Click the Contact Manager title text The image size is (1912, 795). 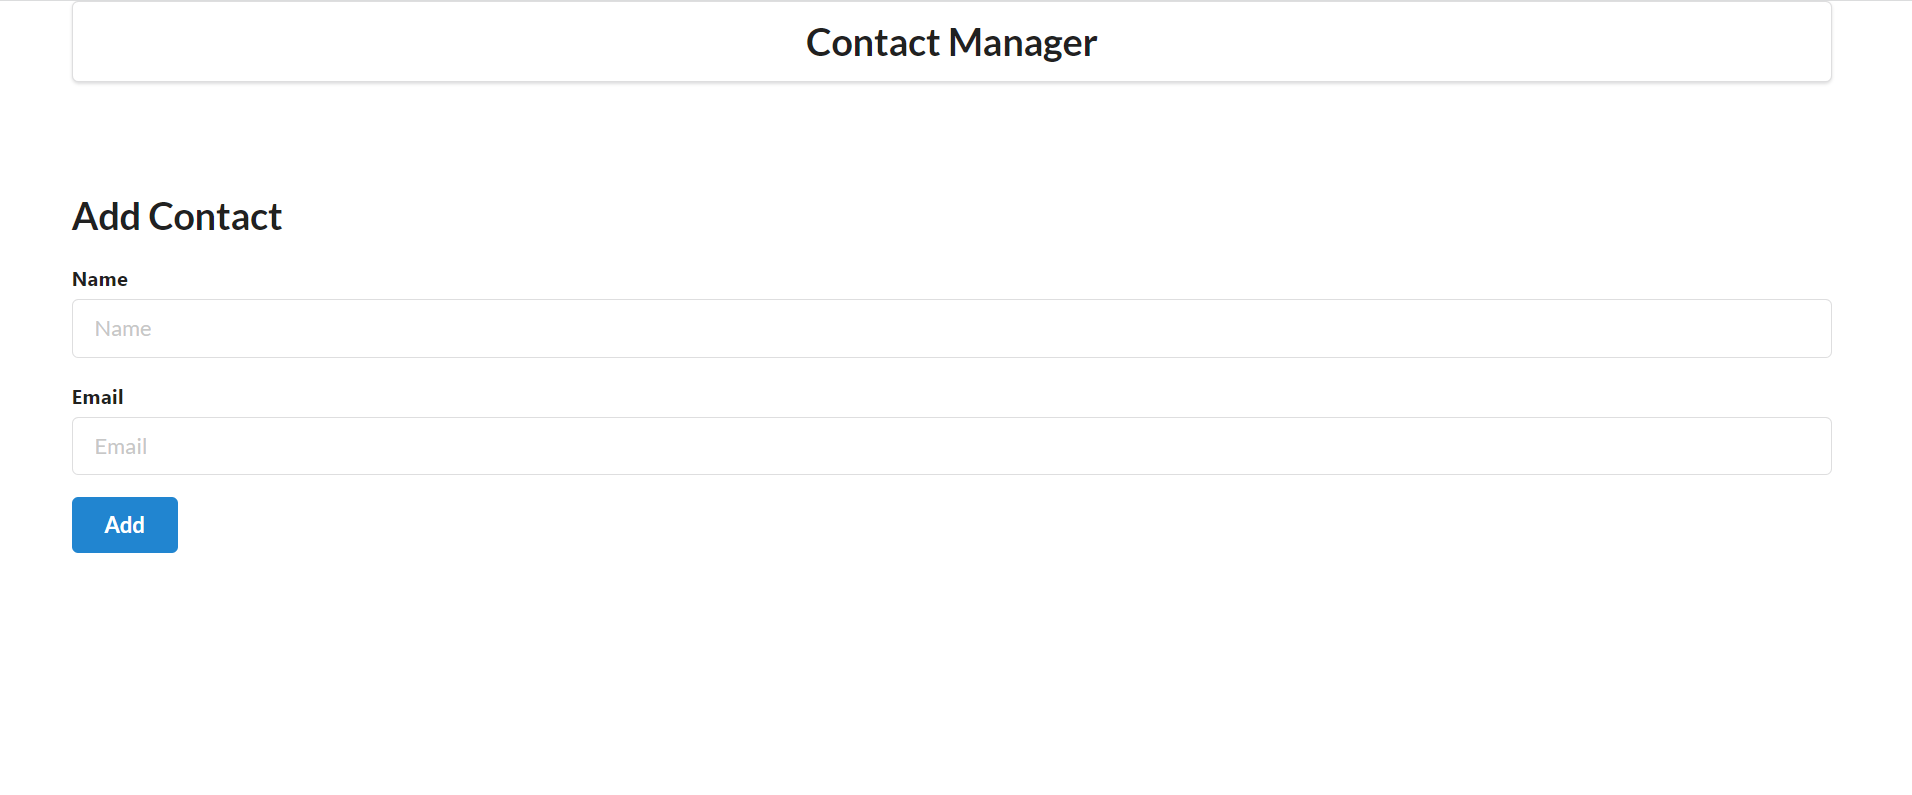pos(950,42)
